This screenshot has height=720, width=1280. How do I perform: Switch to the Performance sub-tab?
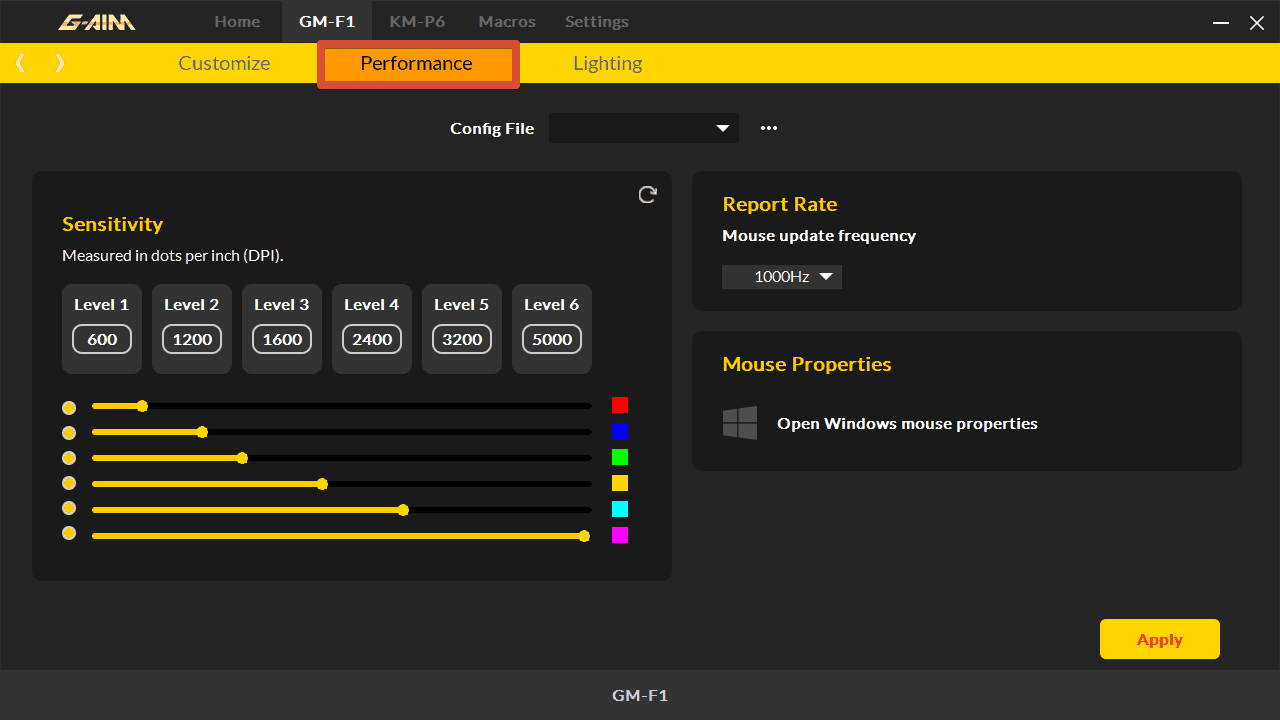pos(417,64)
